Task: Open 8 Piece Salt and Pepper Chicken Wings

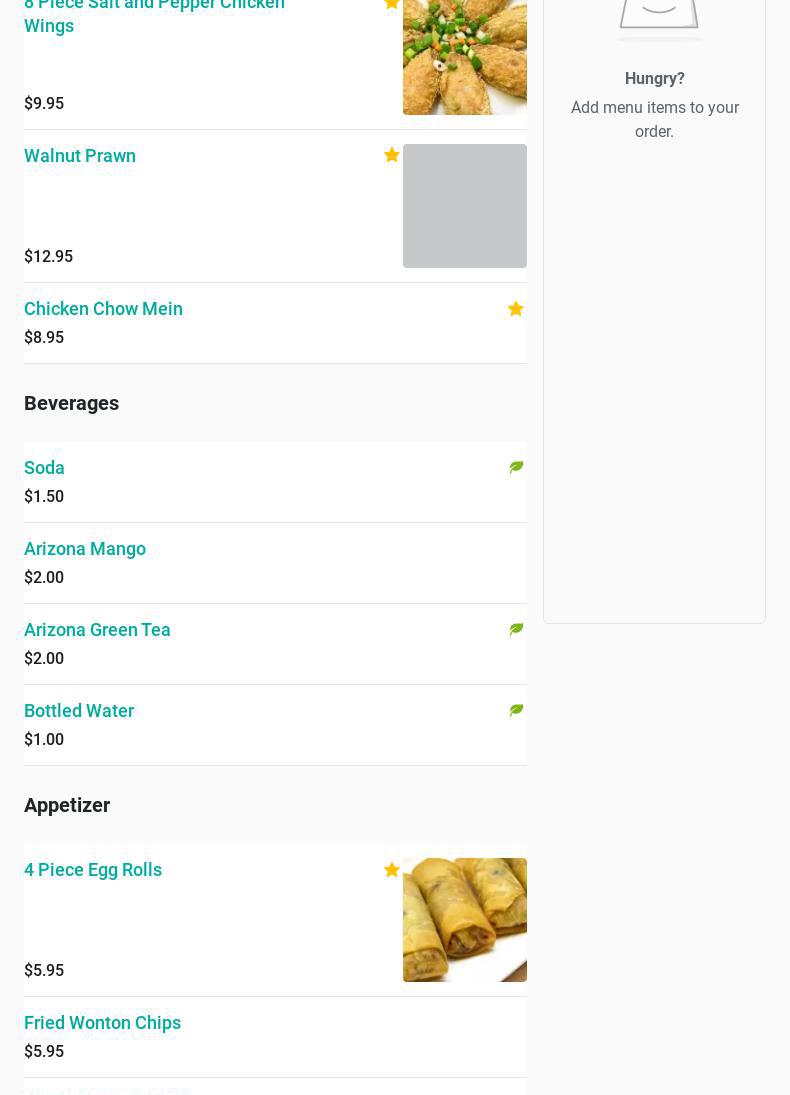Action: pos(154,15)
